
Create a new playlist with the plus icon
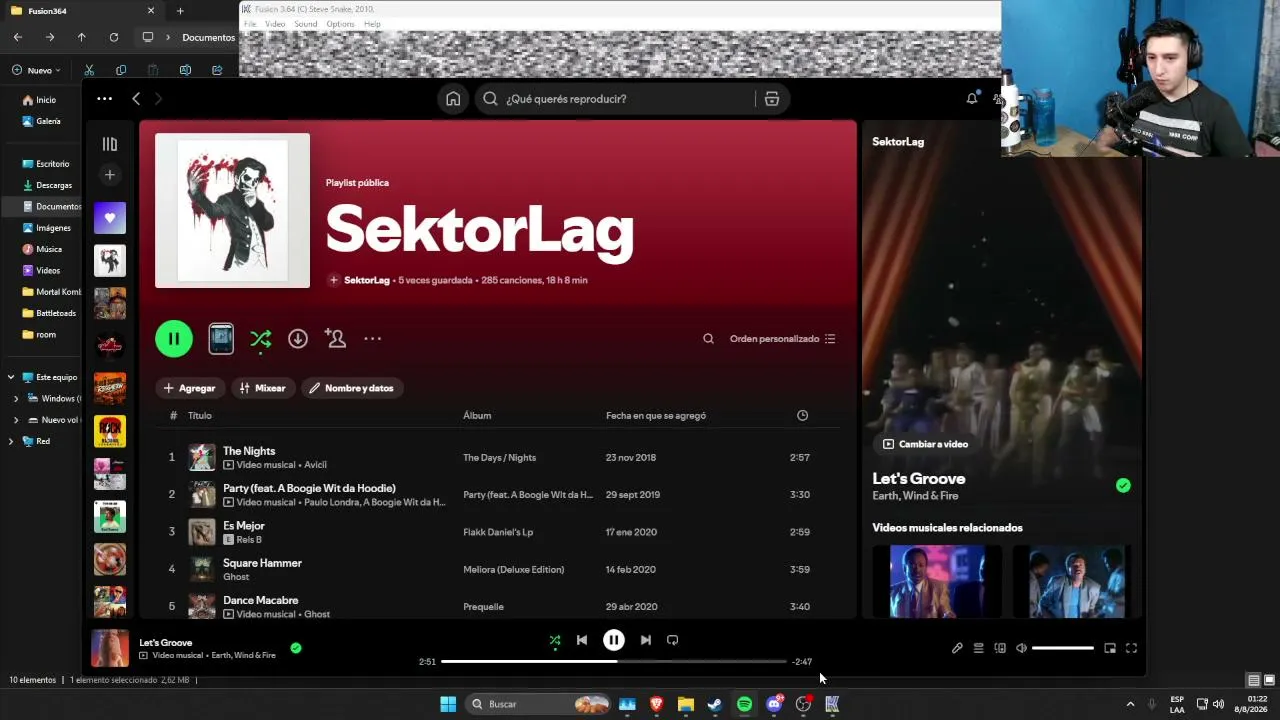(110, 175)
